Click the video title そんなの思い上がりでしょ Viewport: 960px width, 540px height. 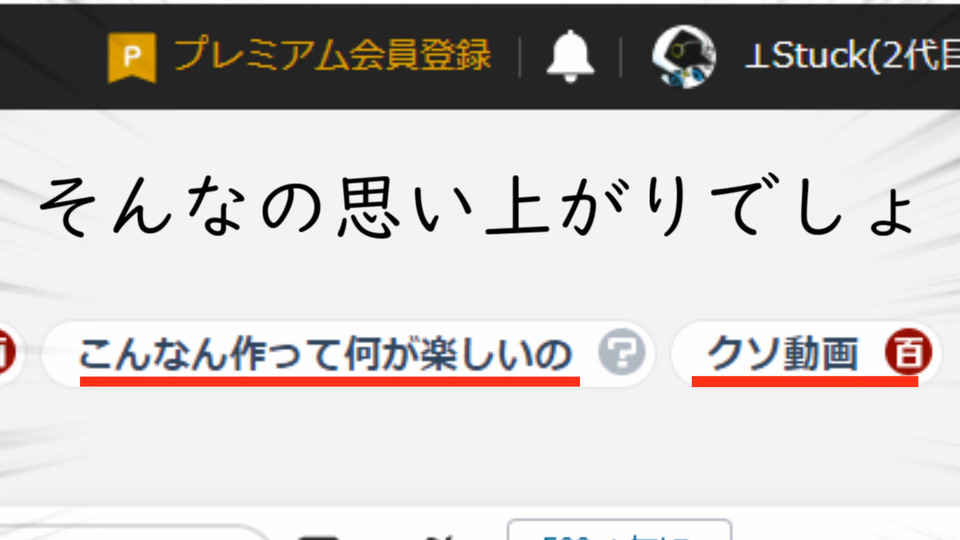478,206
